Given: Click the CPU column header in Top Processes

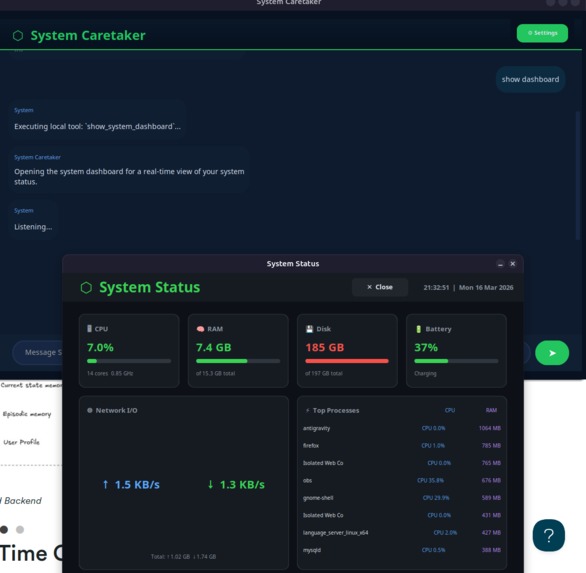Looking at the screenshot, I should (x=450, y=410).
